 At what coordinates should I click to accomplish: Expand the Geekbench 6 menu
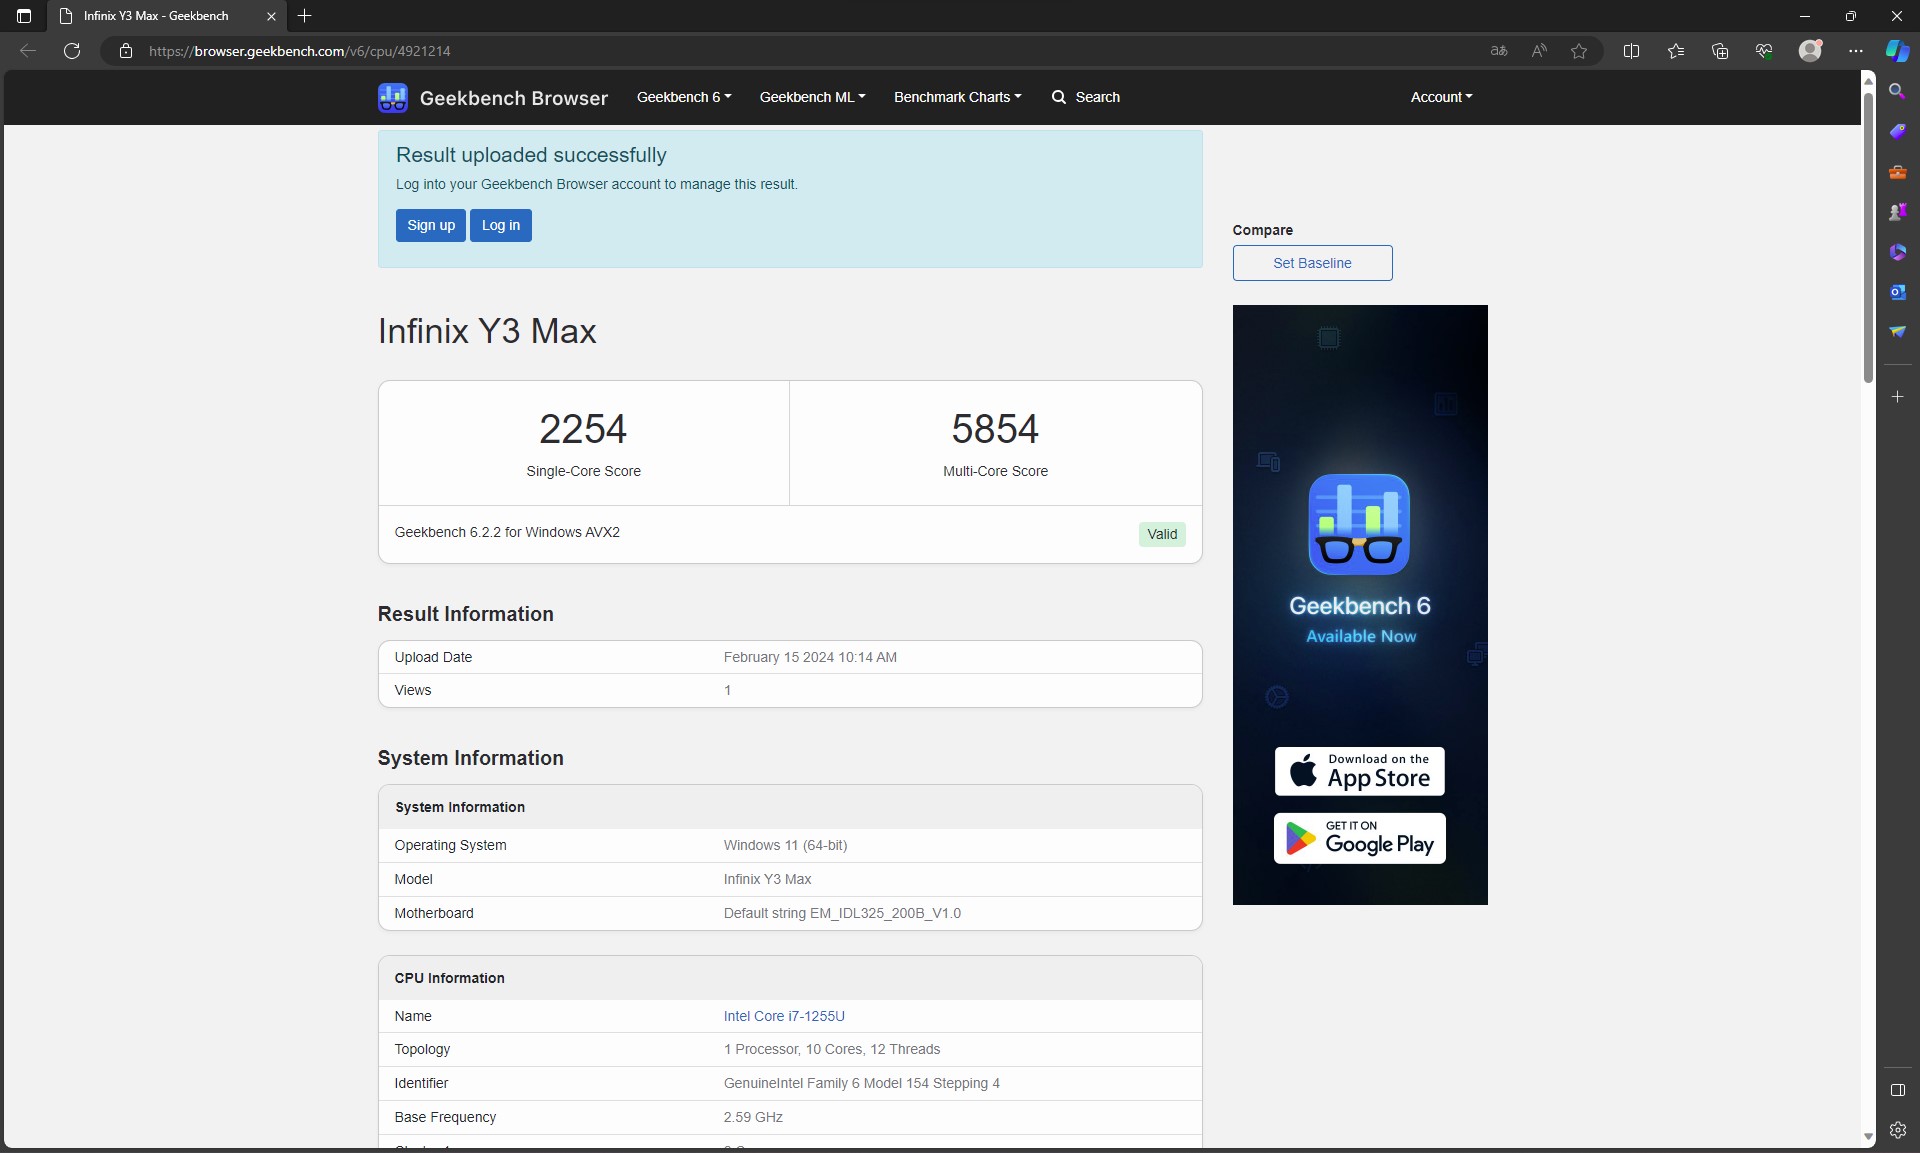point(684,97)
